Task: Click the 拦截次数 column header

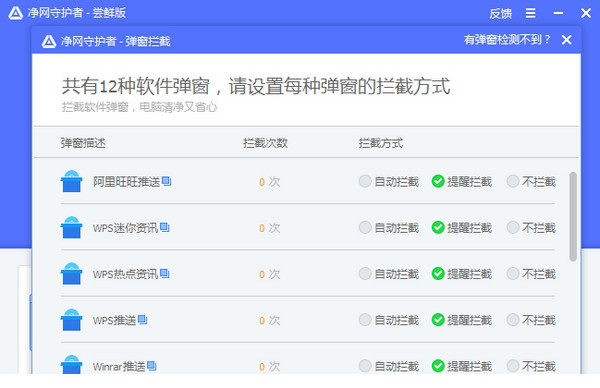Action: [265, 143]
